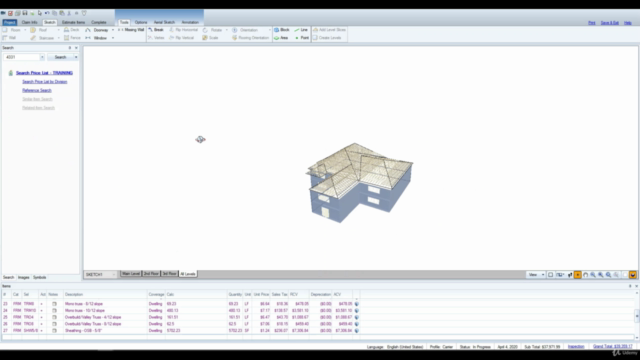Screen dimensions: 640x360
Task: Click the items list vertical scrollbar
Action: pyautogui.click(x=637, y=315)
